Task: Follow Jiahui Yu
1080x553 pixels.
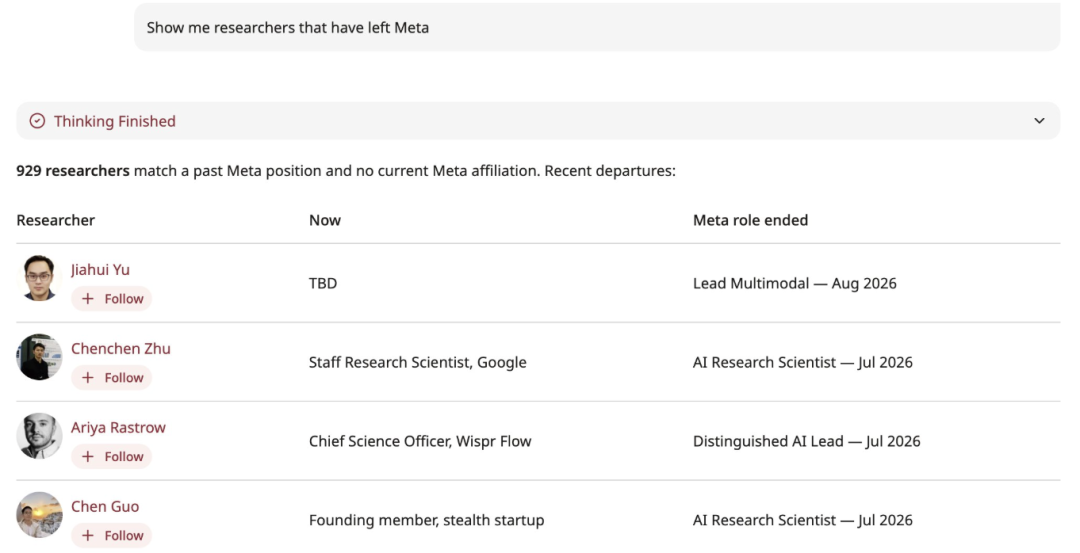Action: [x=112, y=299]
